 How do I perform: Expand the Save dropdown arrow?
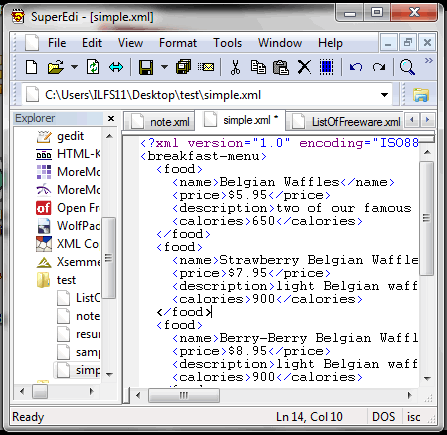coord(164,67)
